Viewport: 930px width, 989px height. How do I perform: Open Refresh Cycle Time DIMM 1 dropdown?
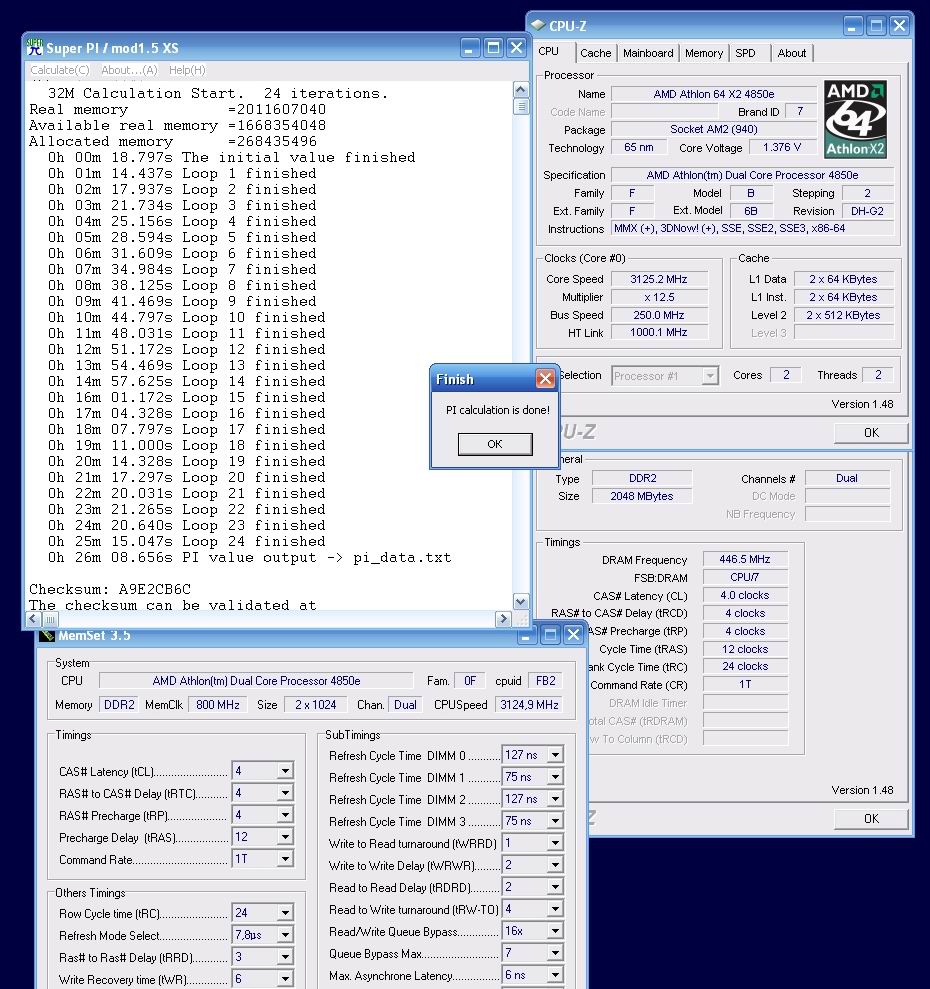tap(555, 777)
